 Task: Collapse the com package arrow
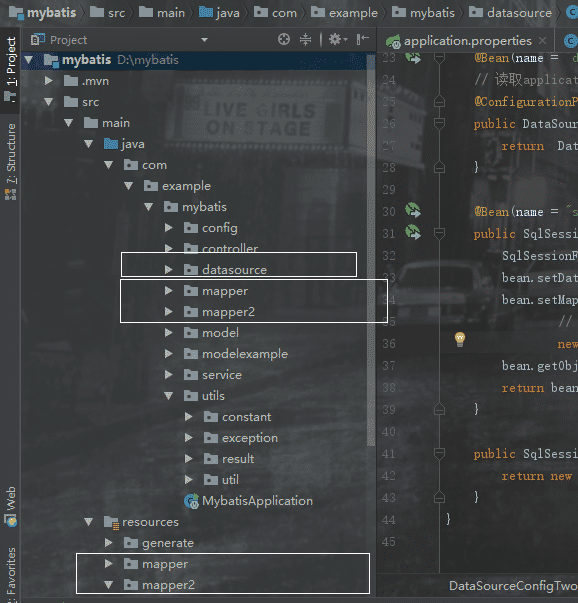click(x=108, y=165)
